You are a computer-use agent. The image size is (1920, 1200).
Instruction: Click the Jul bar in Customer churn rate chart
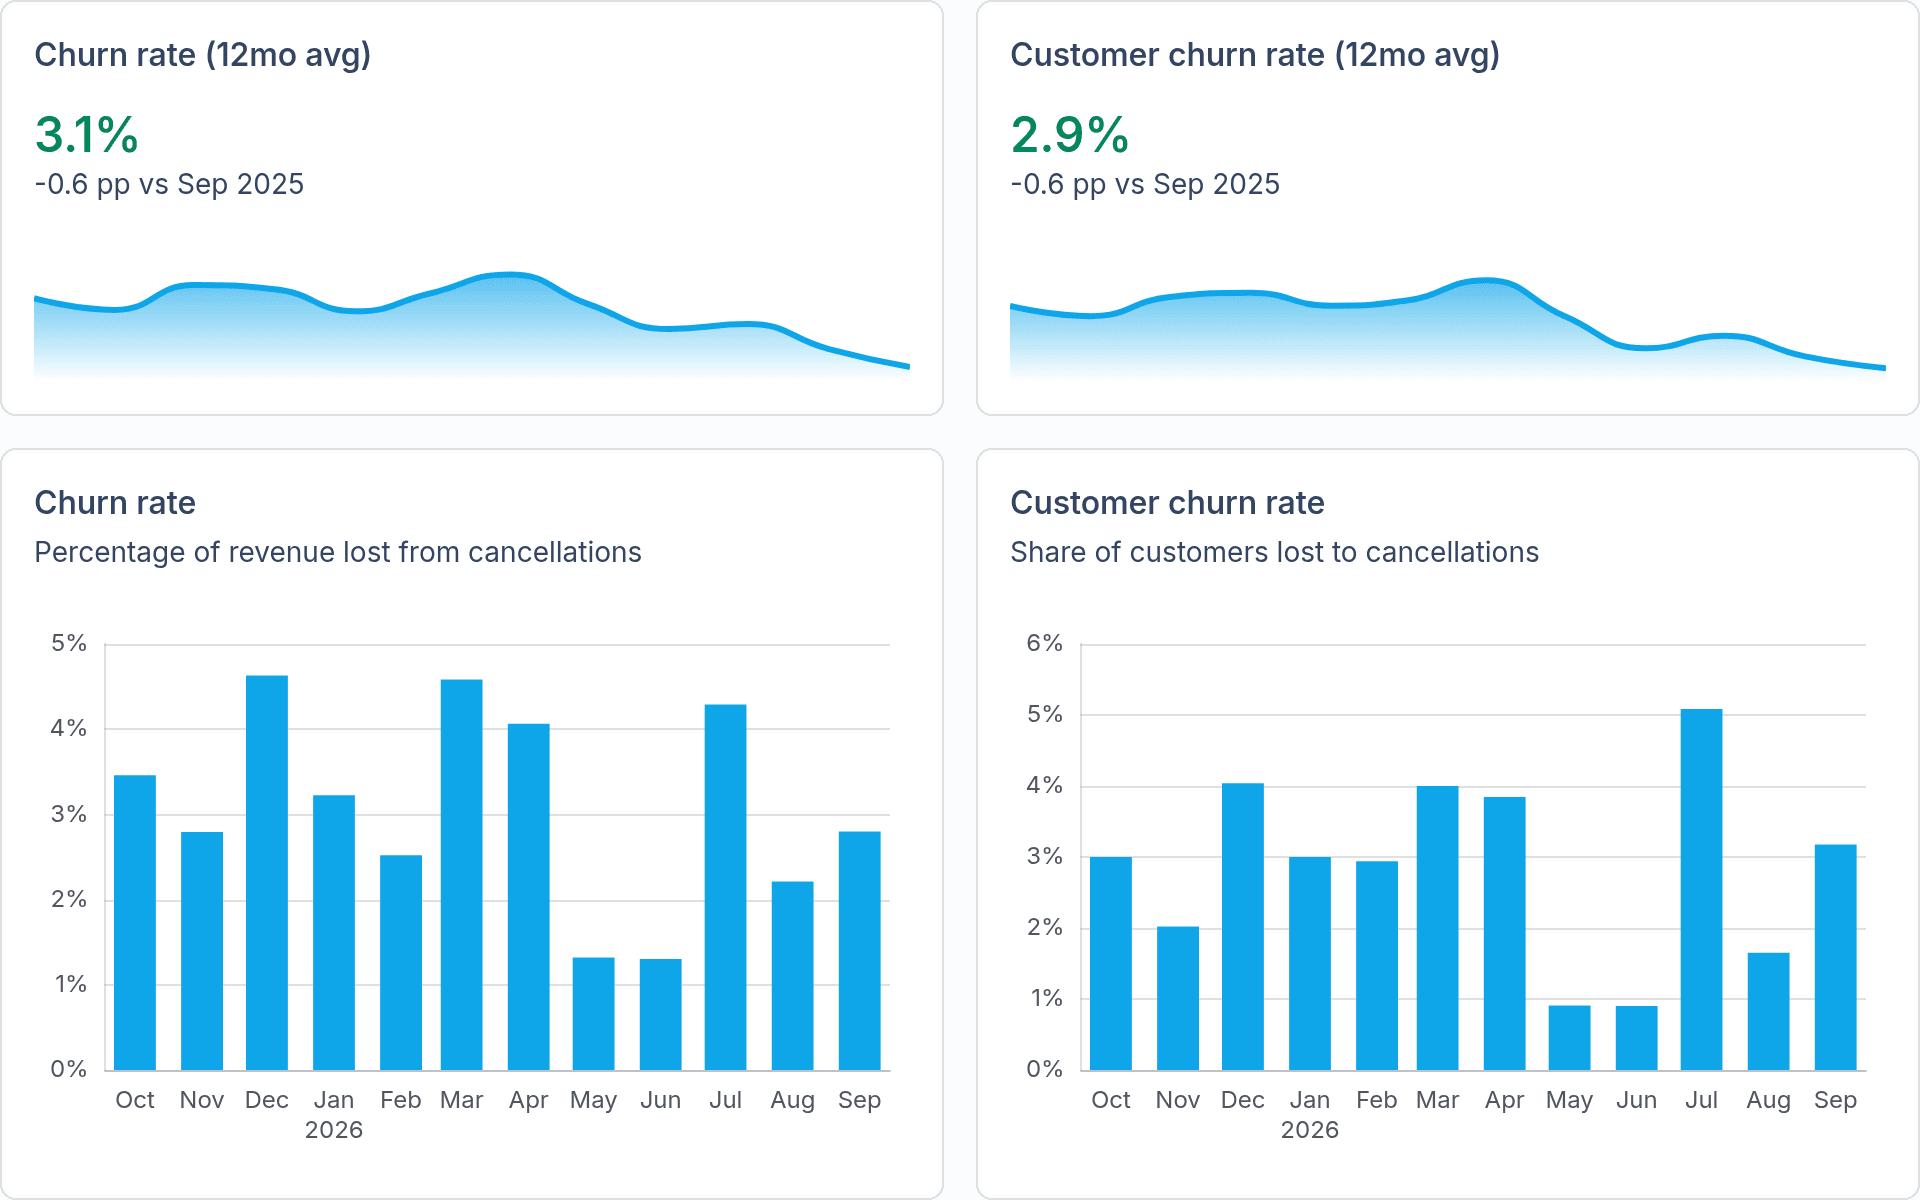pos(1702,889)
